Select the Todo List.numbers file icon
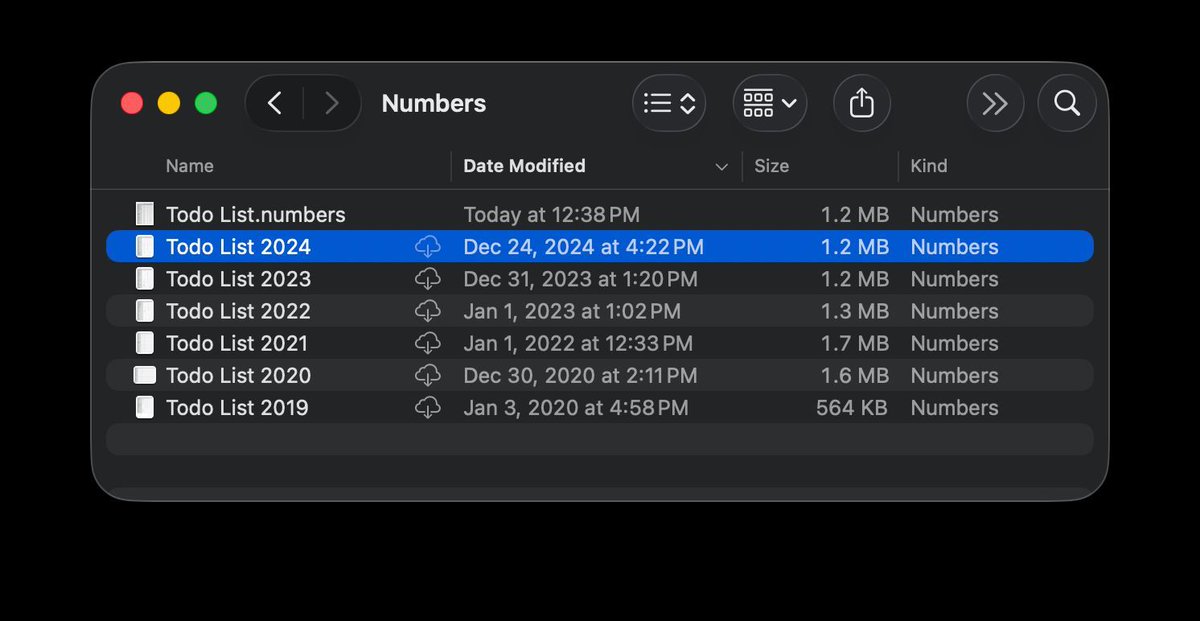The image size is (1200, 621). [145, 214]
